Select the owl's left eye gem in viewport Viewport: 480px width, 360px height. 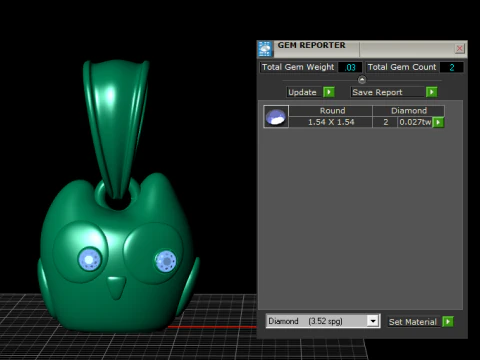[x=89, y=259]
